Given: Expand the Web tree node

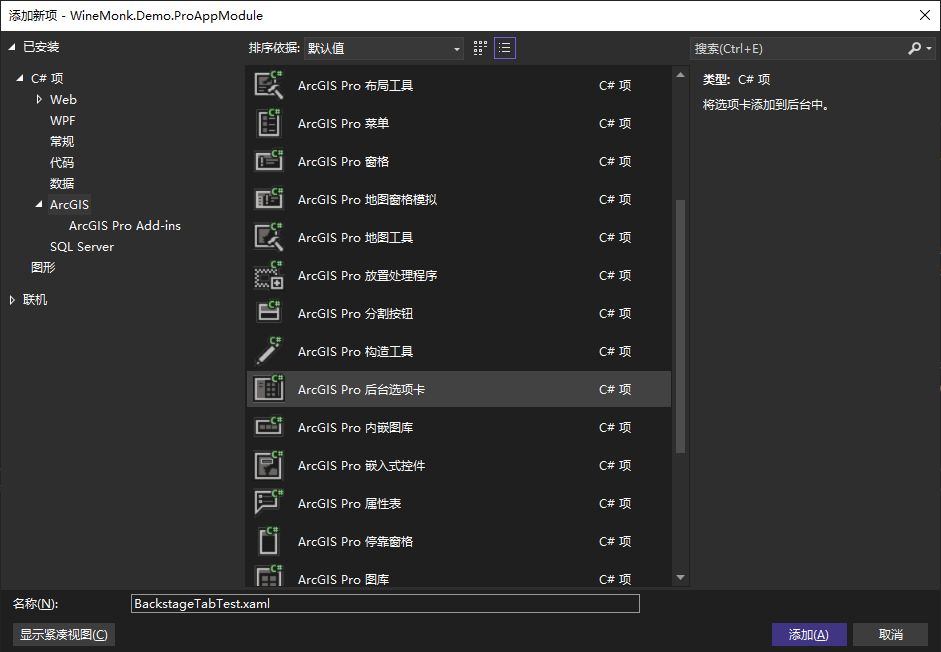Looking at the screenshot, I should click(x=39, y=99).
